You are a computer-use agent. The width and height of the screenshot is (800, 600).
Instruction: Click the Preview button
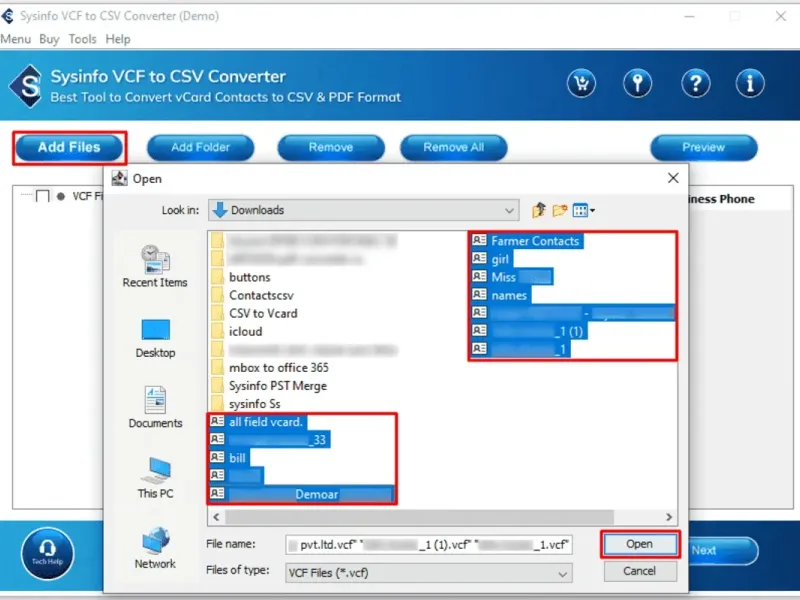704,147
